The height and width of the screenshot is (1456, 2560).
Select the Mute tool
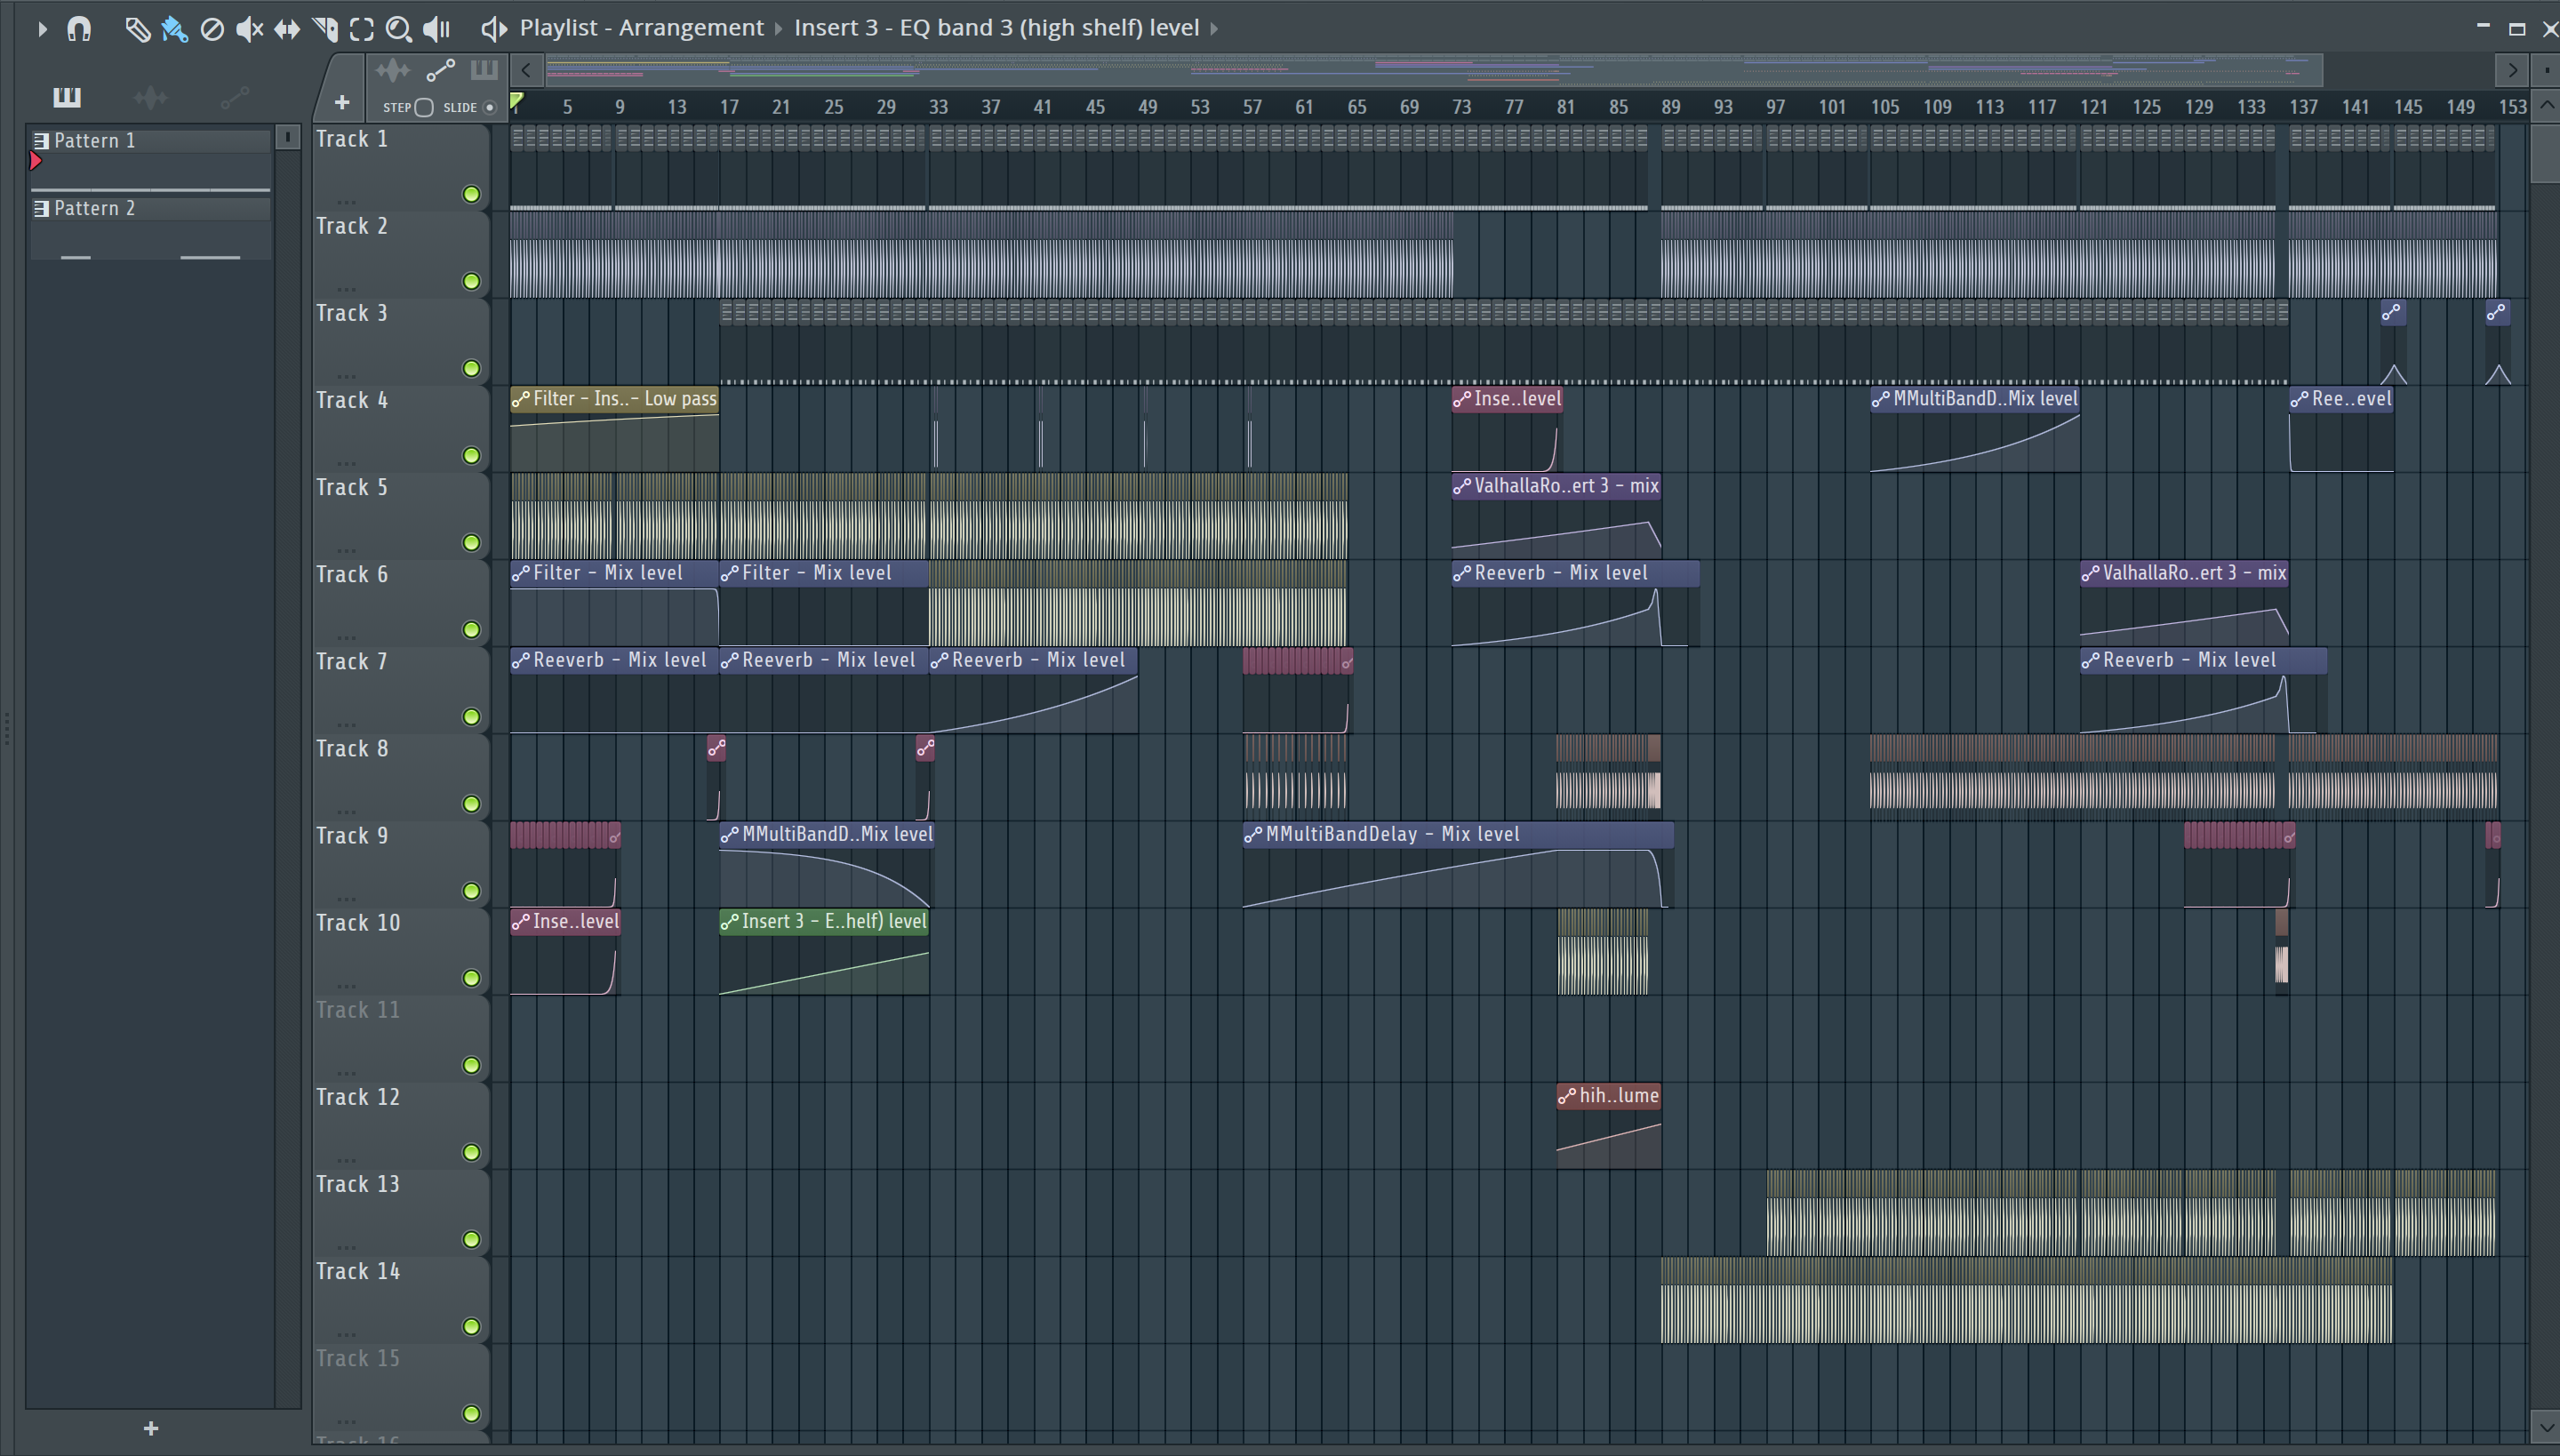(249, 29)
